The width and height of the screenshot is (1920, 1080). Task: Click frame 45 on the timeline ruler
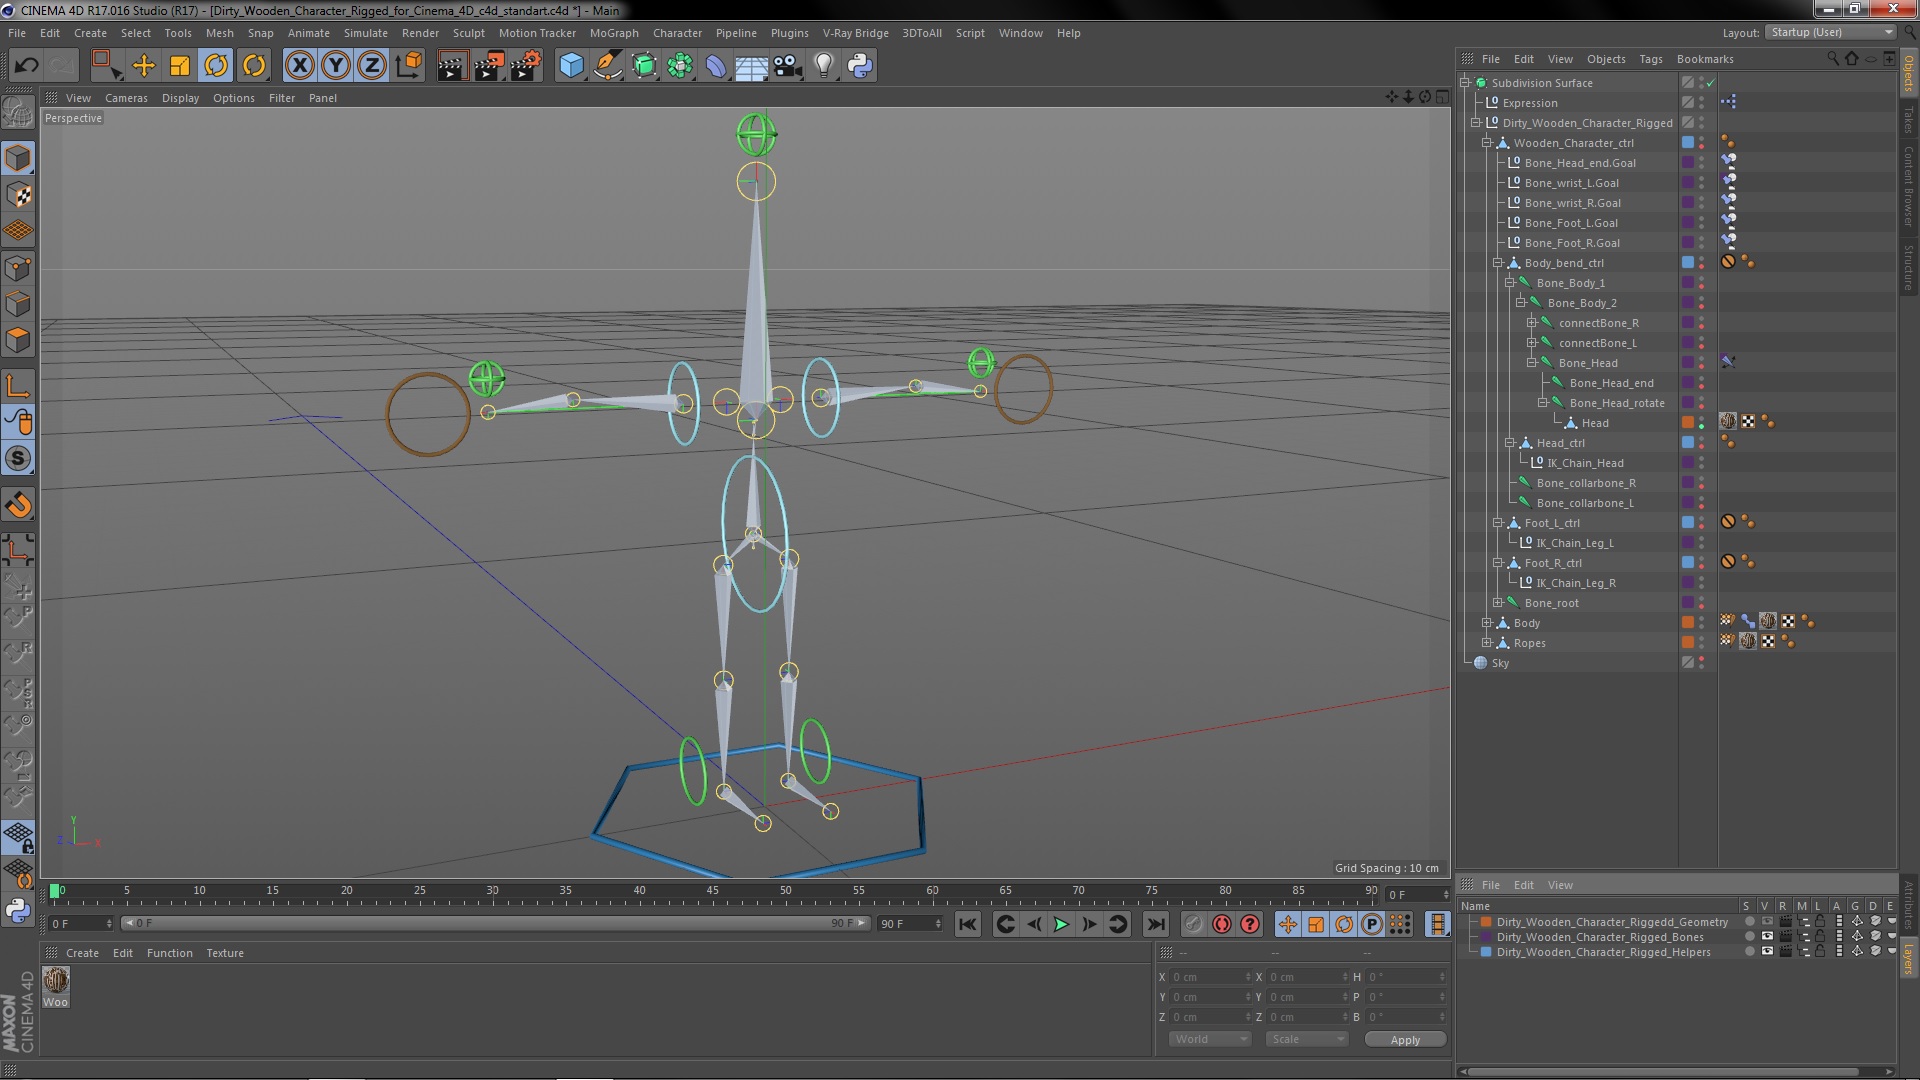click(x=712, y=890)
